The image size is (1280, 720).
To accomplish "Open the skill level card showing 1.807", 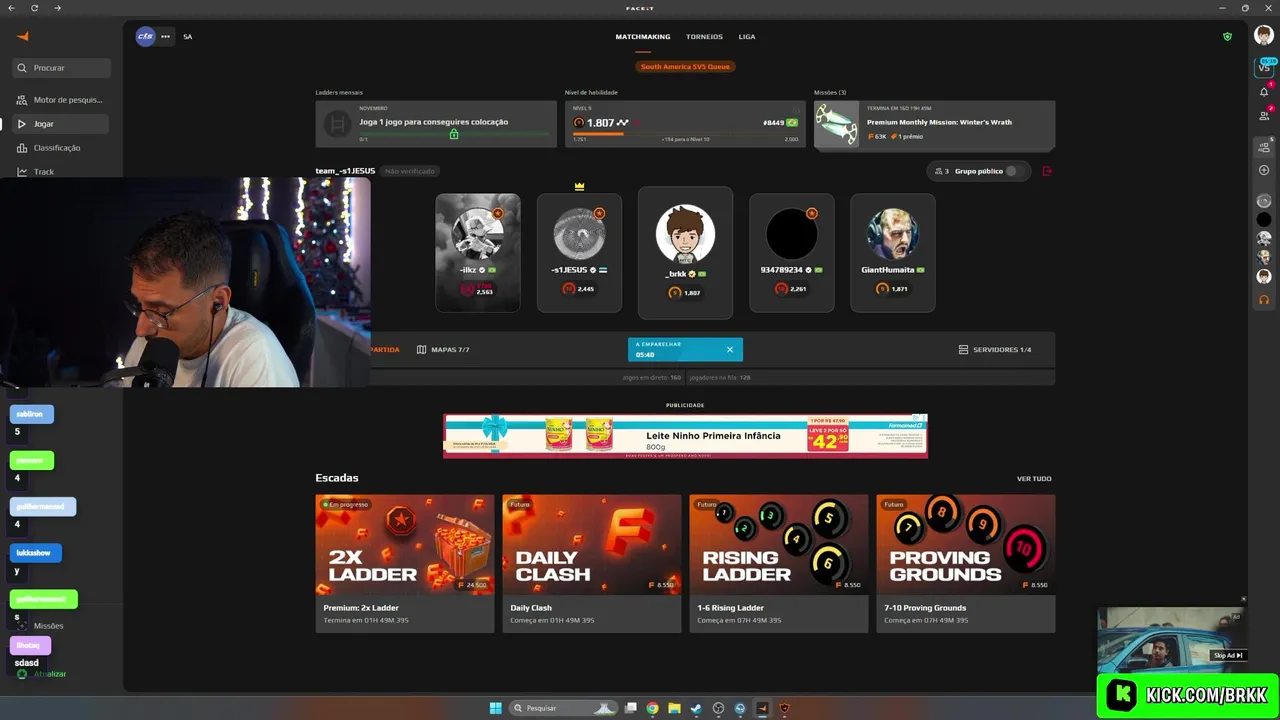I will pos(685,124).
